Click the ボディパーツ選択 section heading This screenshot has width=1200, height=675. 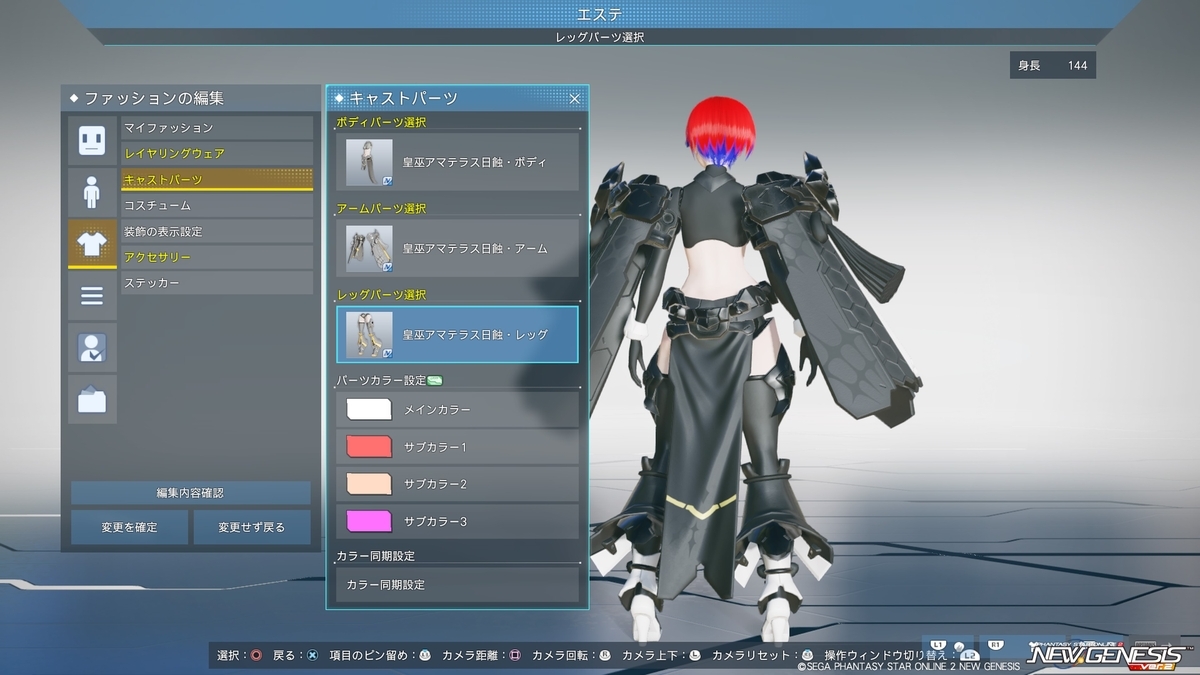381,122
